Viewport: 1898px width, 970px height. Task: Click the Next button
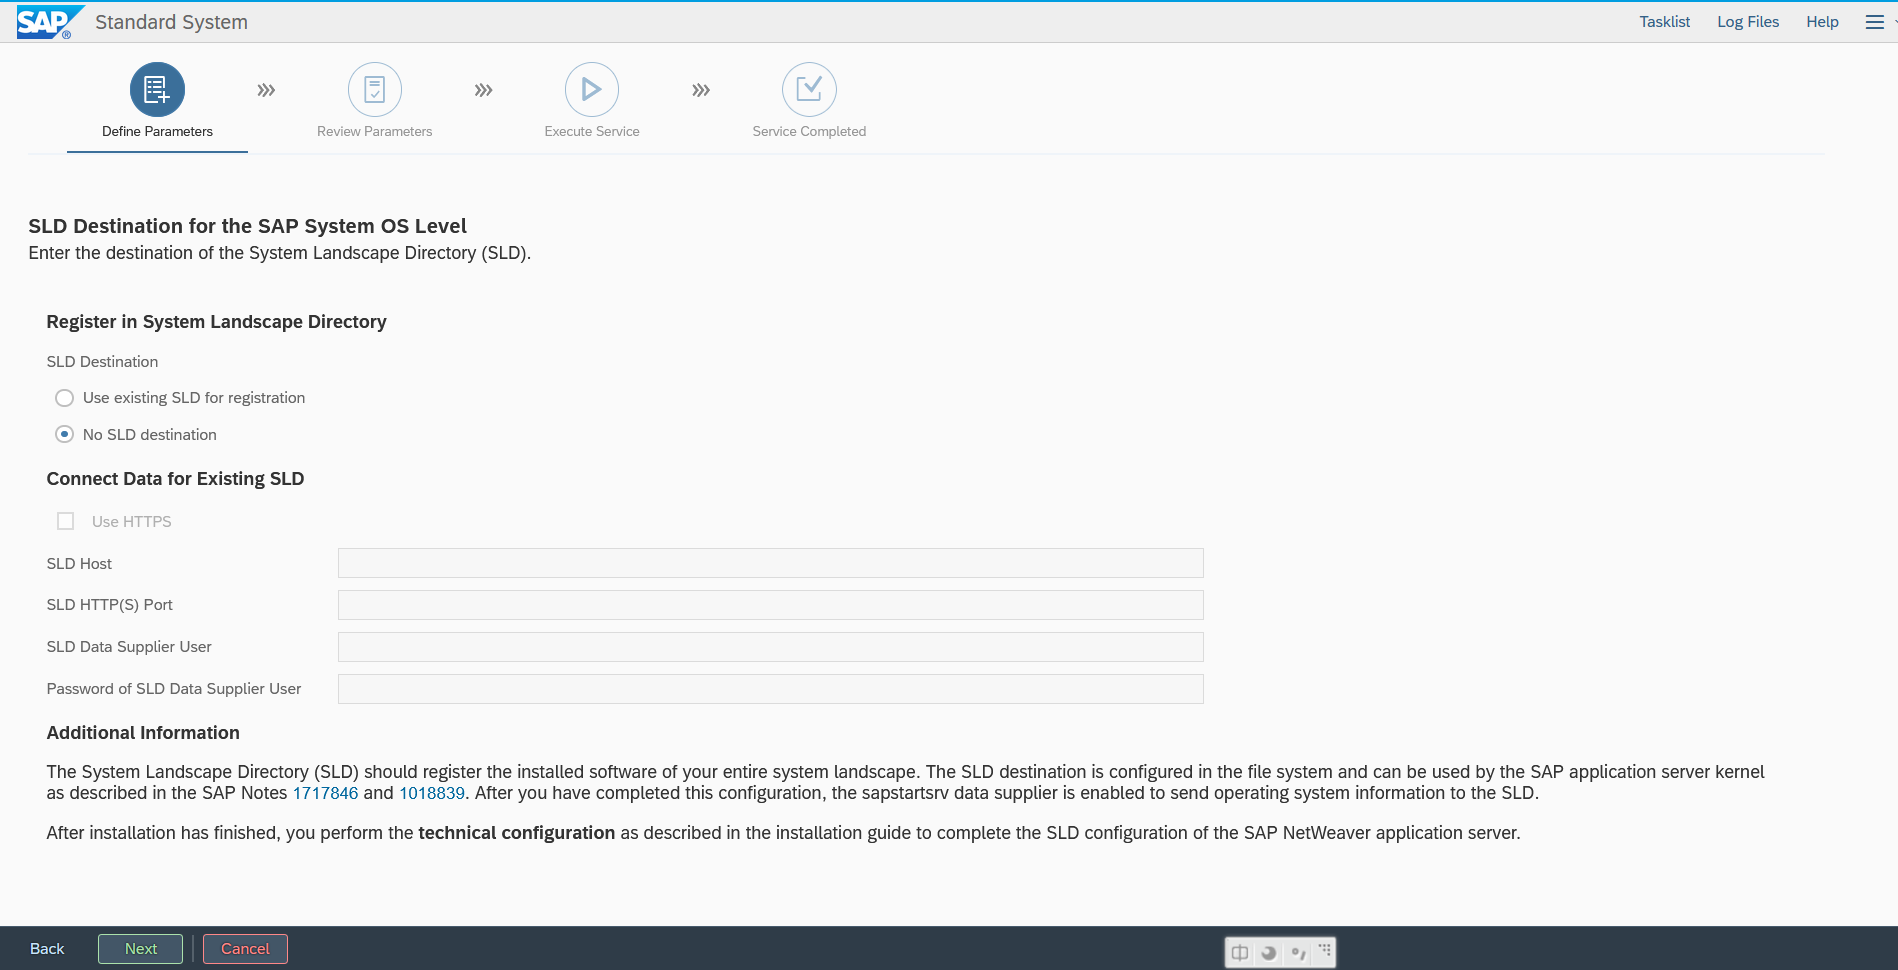click(x=140, y=949)
